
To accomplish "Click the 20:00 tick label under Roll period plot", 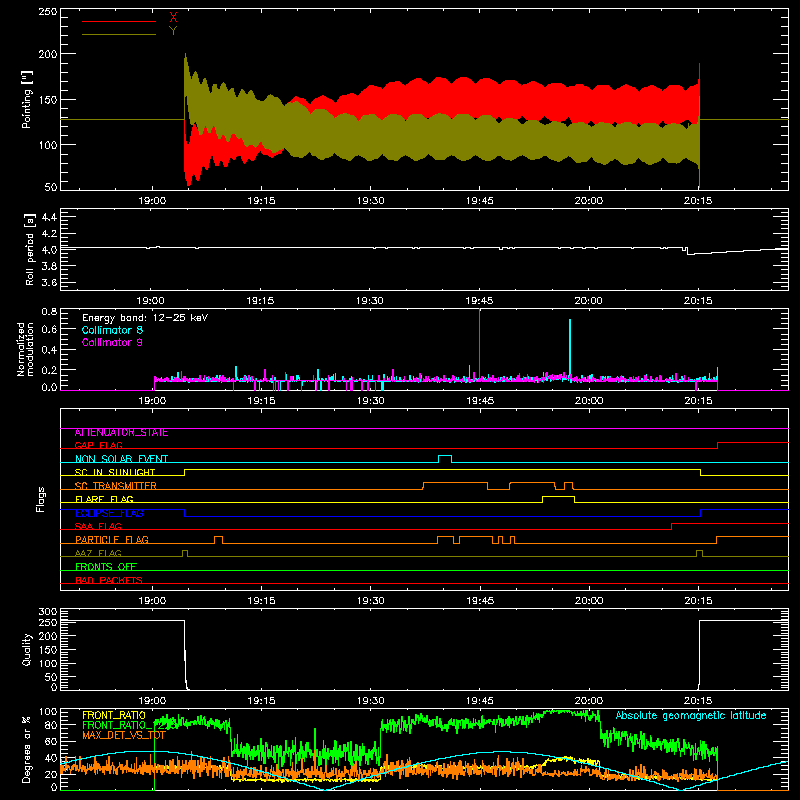I will (588, 301).
